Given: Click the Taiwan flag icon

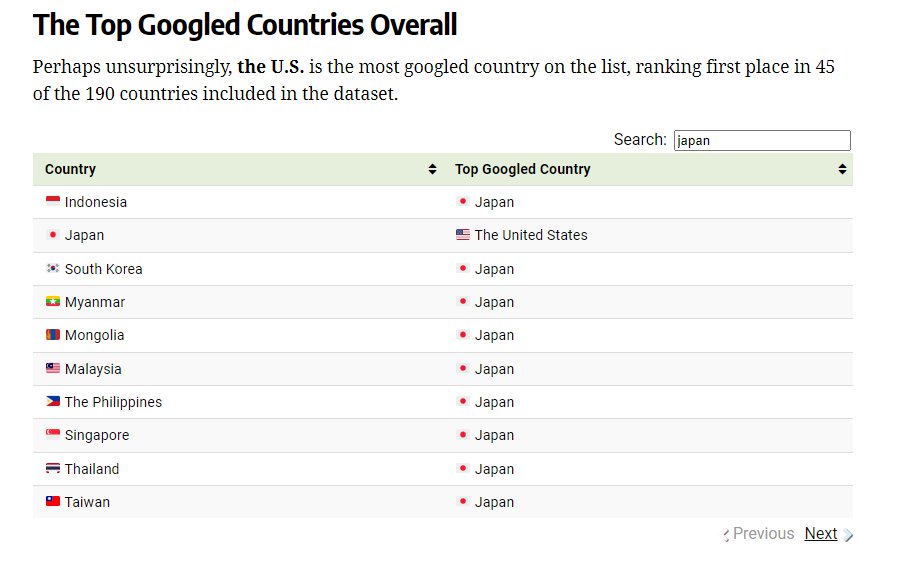Looking at the screenshot, I should [x=53, y=501].
